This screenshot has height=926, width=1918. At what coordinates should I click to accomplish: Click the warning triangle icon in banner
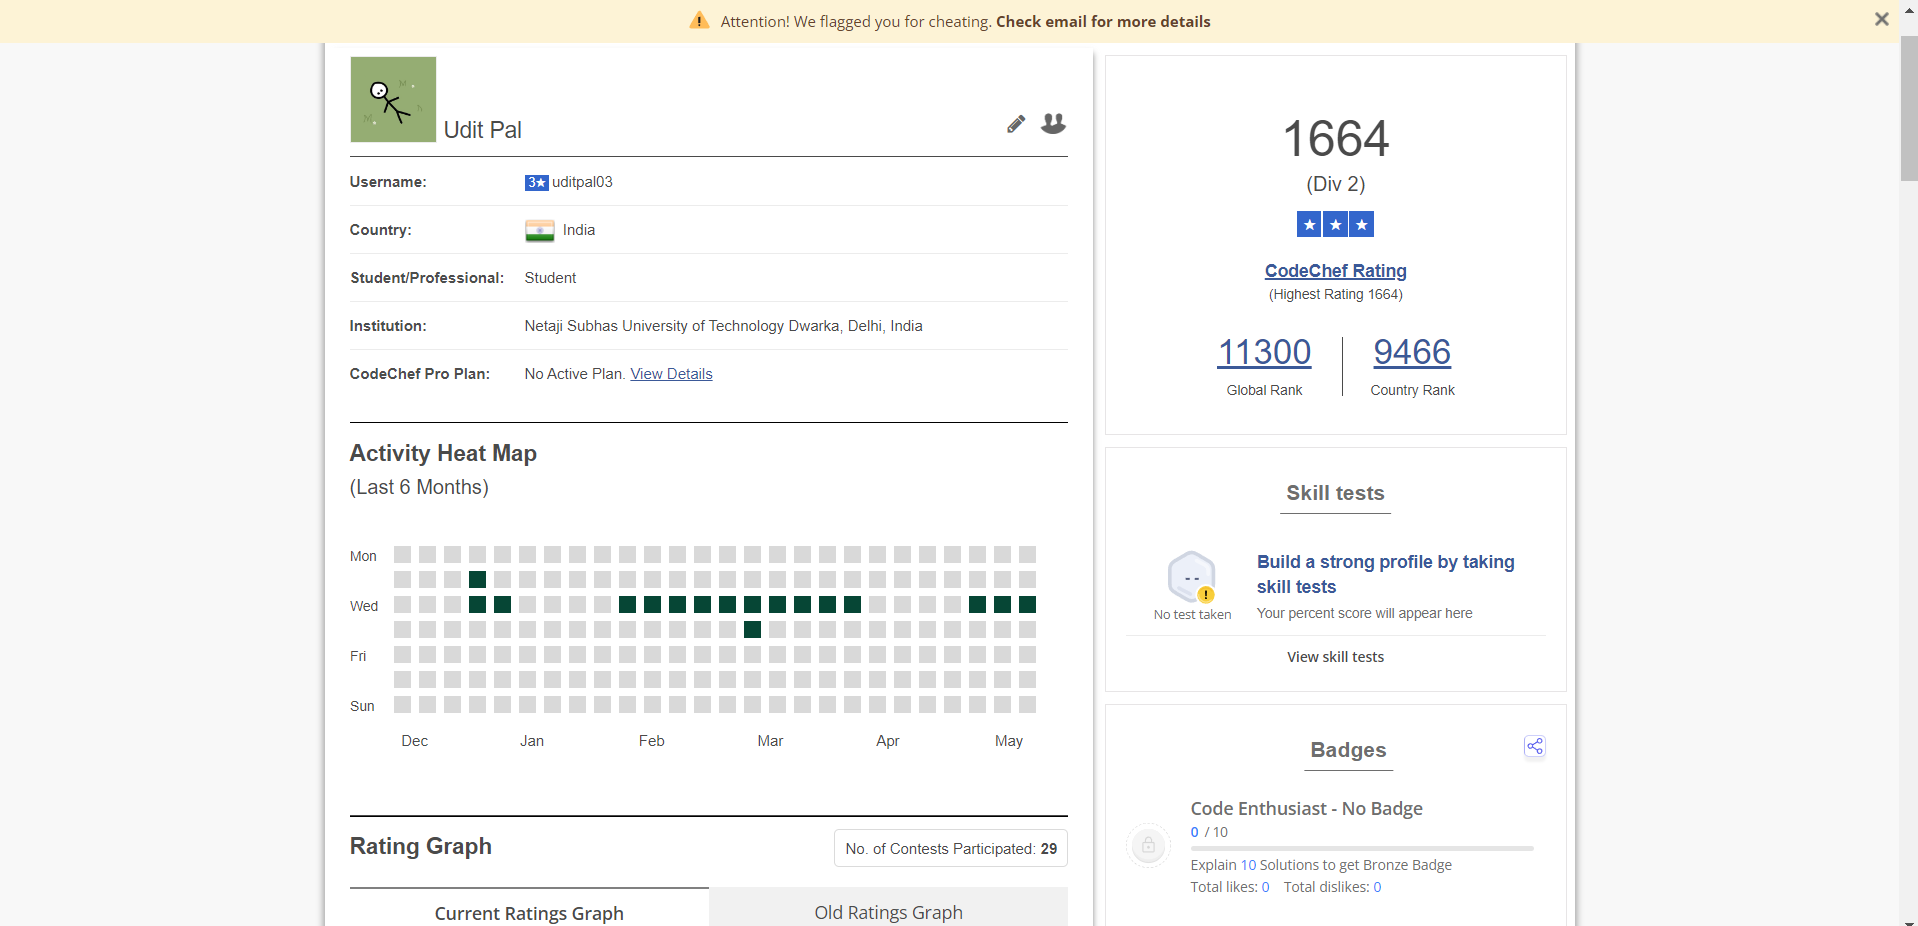[x=700, y=21]
